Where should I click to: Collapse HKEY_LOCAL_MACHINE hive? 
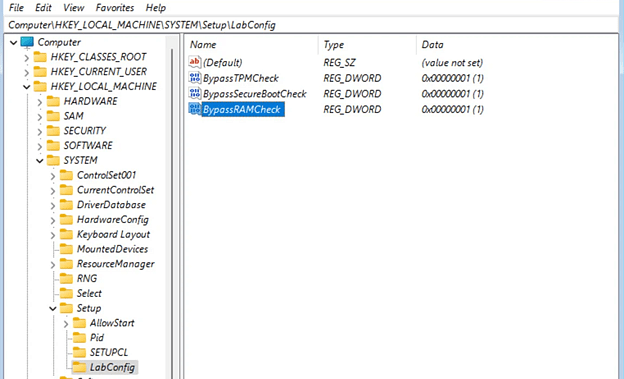coord(26,86)
